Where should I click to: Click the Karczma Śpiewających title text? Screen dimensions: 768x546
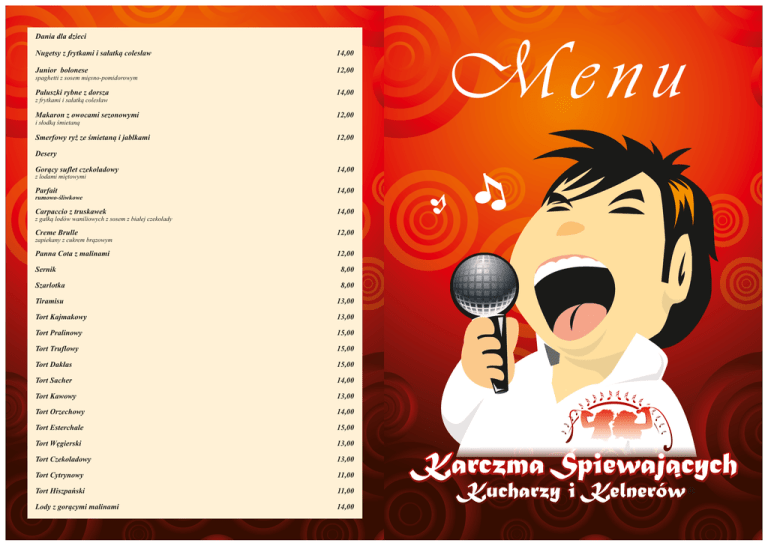(x=577, y=465)
